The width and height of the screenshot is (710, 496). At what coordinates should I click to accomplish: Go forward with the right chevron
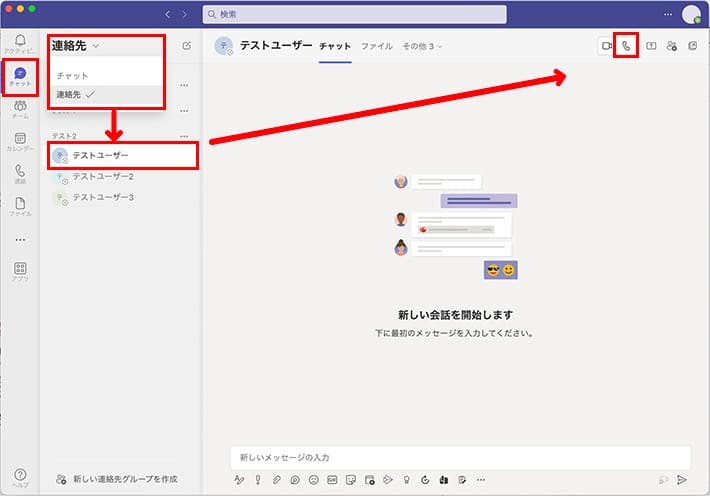coord(184,14)
